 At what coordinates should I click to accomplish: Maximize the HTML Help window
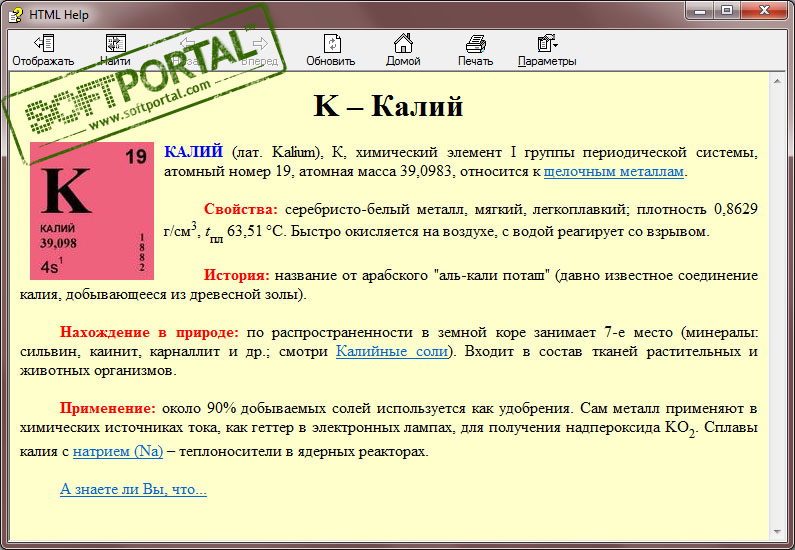click(727, 11)
